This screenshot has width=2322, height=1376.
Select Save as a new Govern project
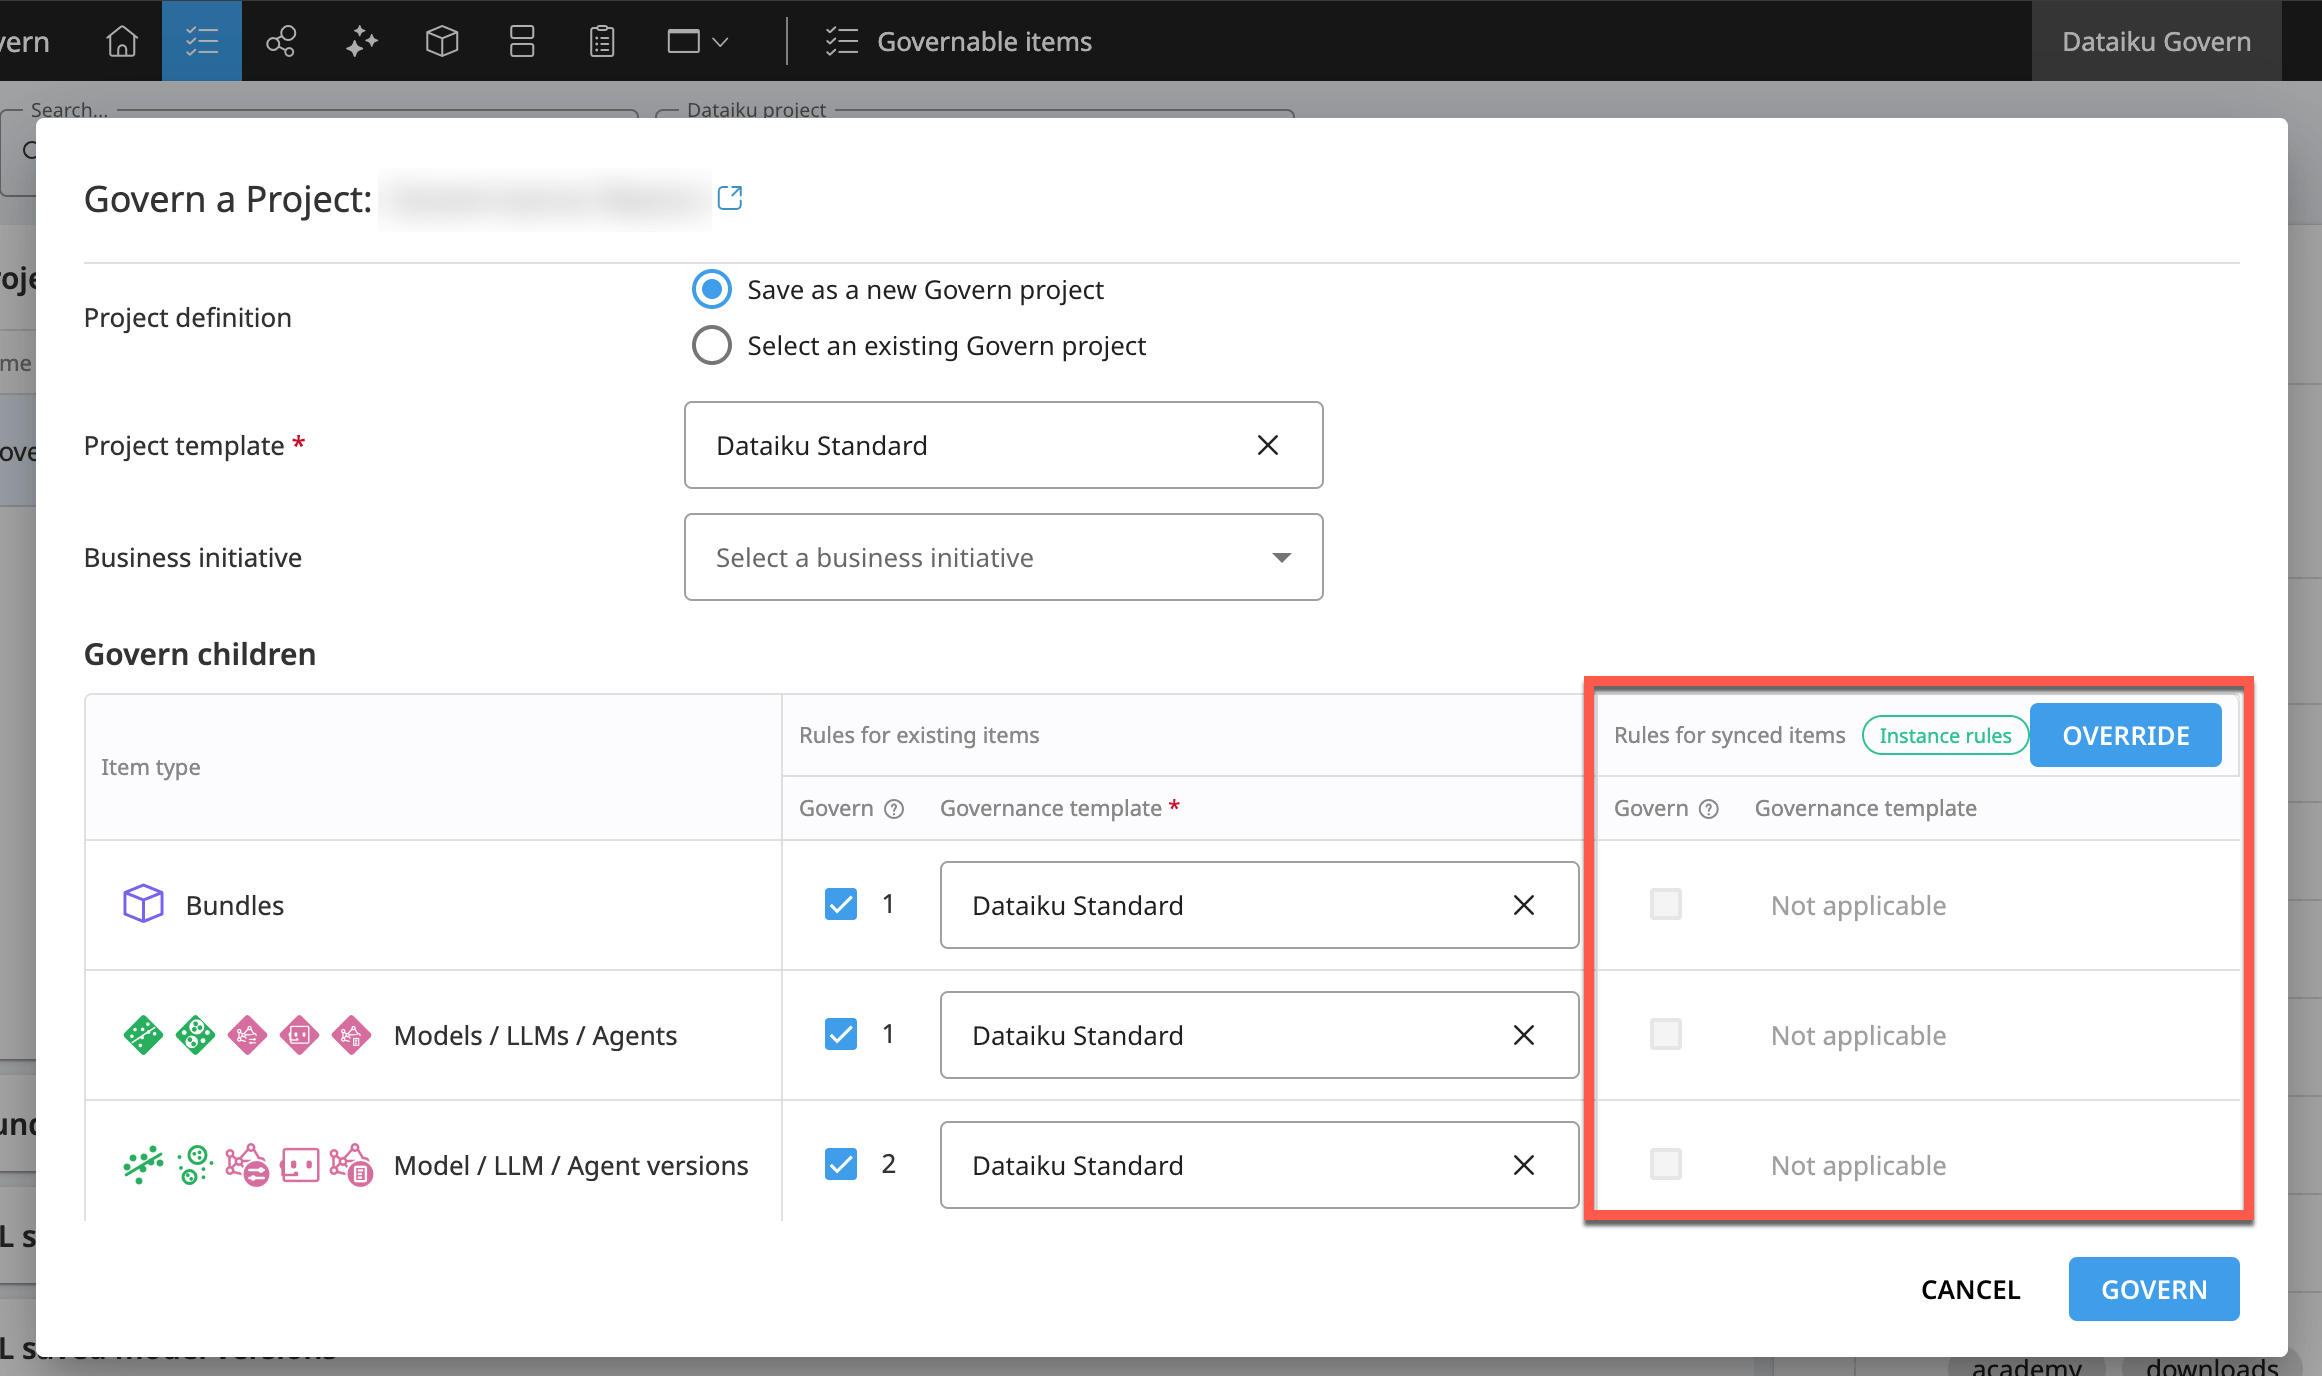click(x=712, y=290)
